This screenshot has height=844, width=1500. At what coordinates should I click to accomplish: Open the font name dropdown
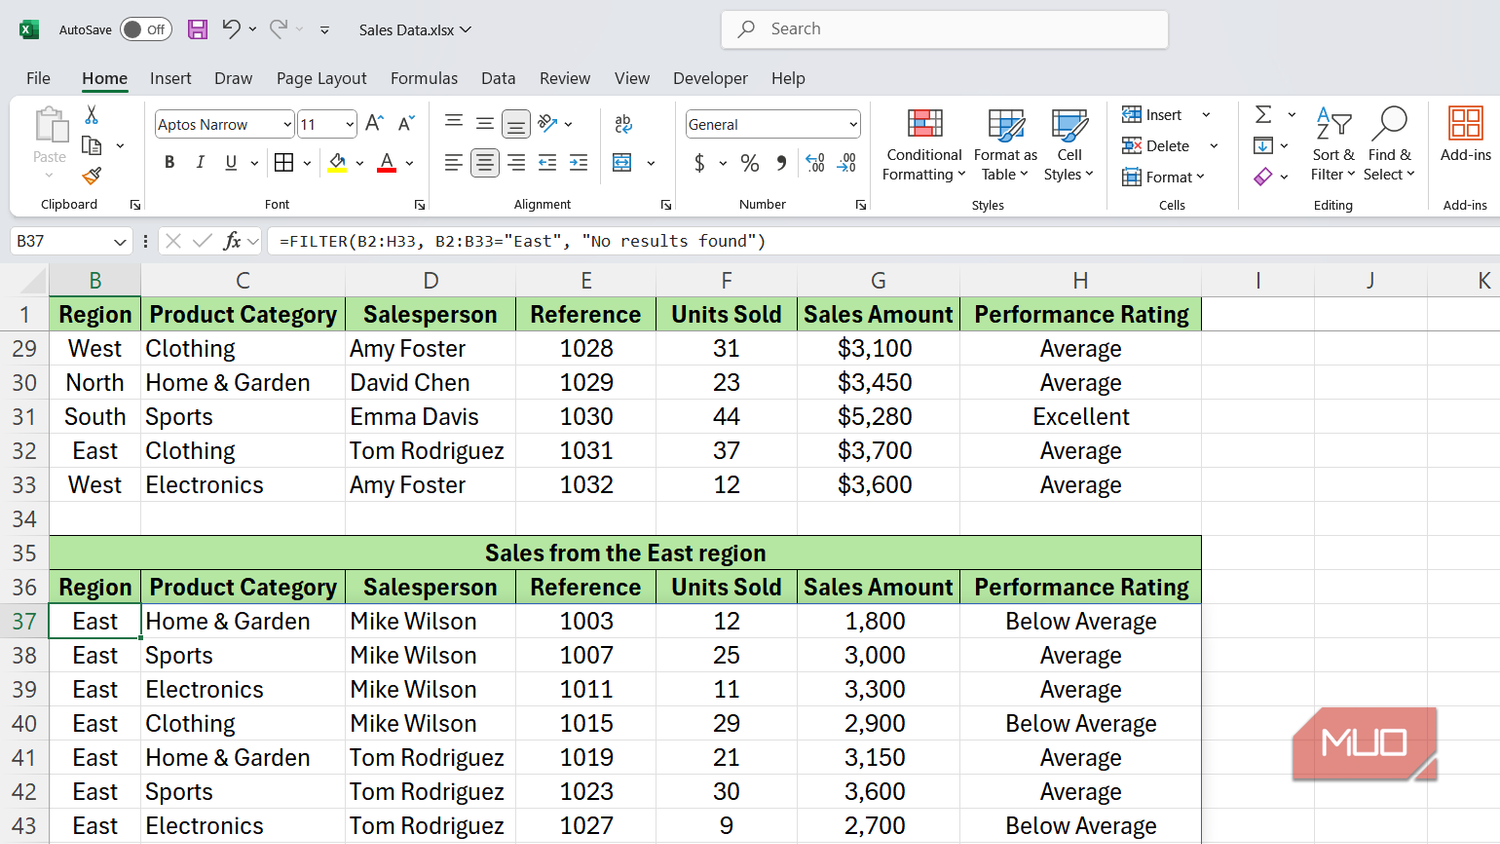[287, 124]
